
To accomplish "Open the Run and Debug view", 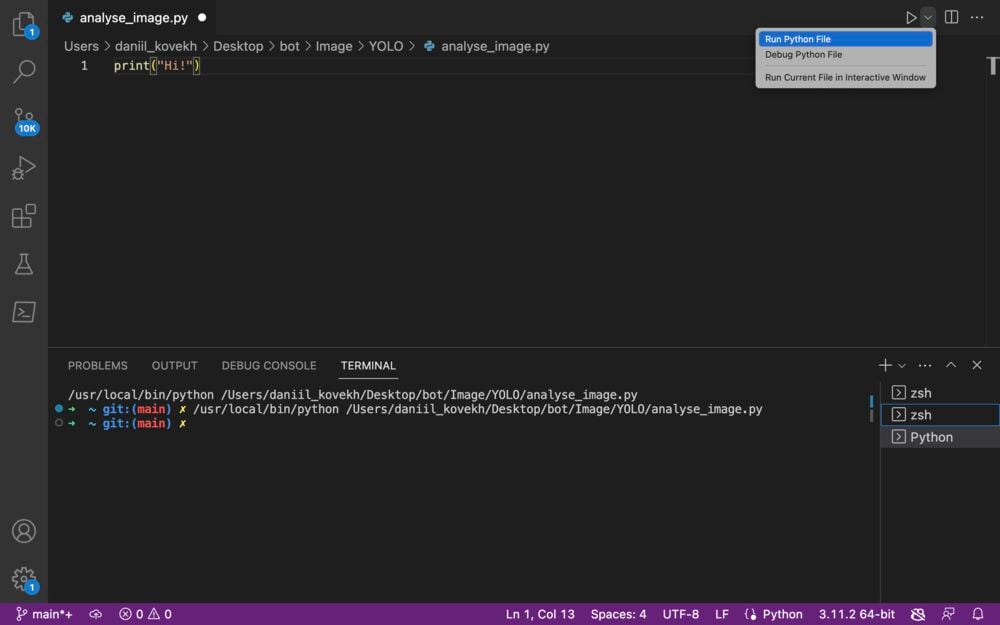I will pyautogui.click(x=24, y=167).
